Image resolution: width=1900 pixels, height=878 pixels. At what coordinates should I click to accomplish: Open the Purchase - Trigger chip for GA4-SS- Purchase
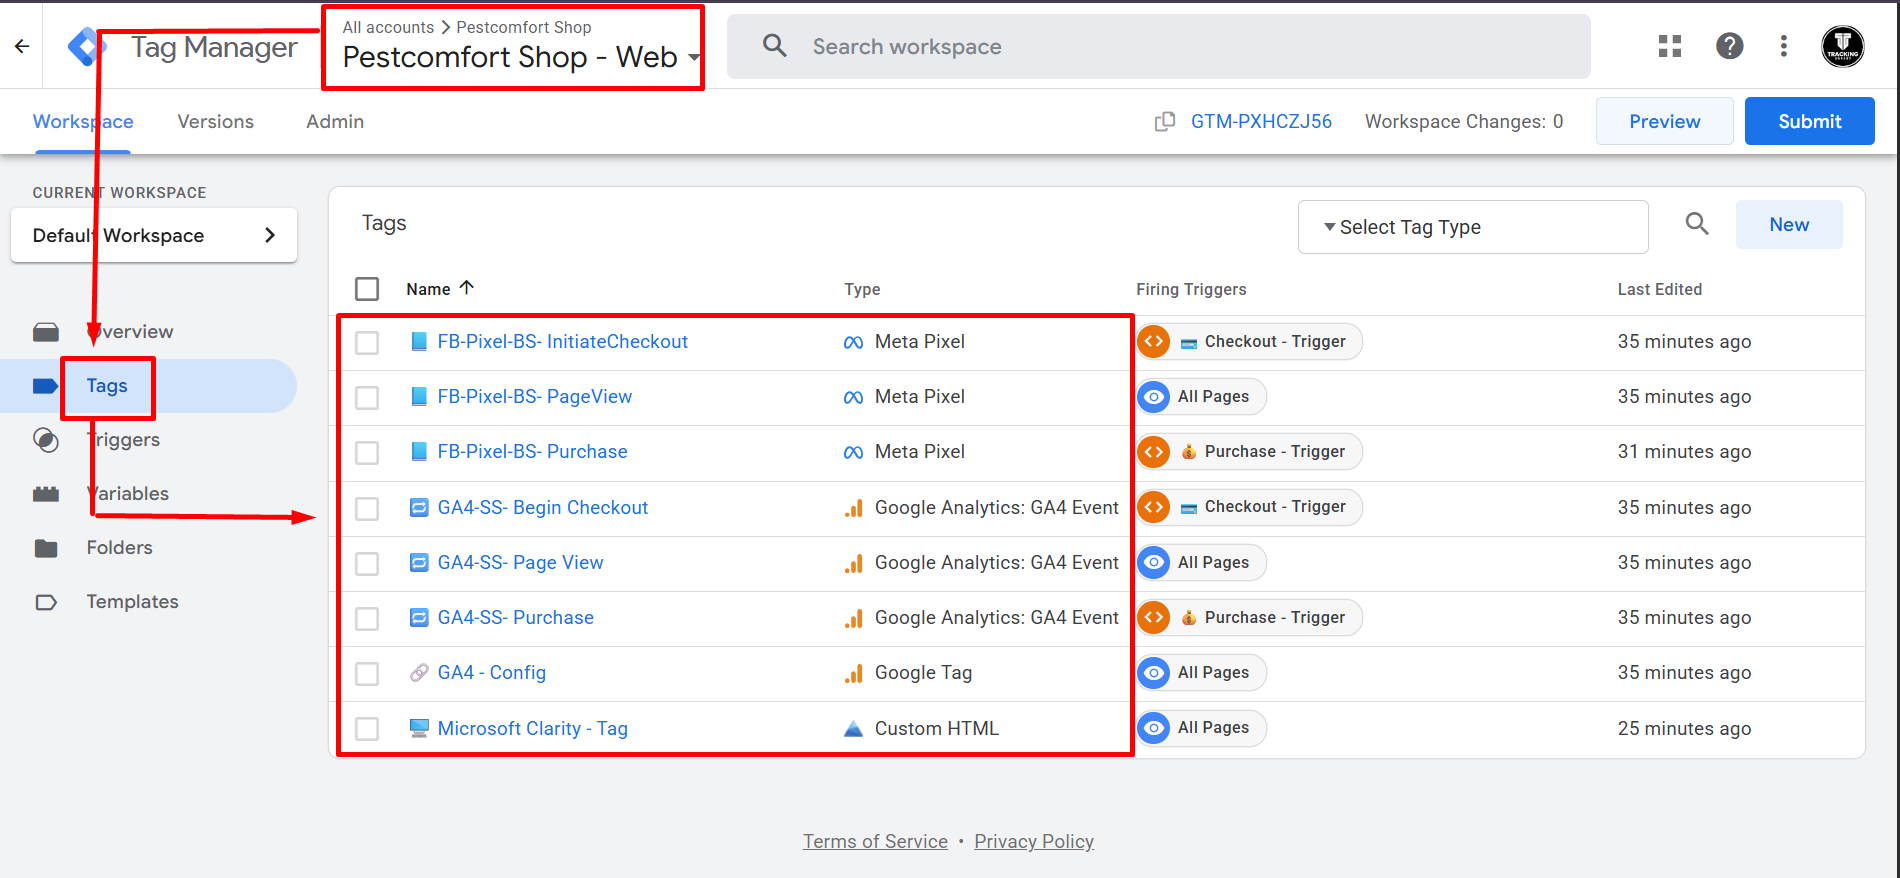coord(1250,618)
